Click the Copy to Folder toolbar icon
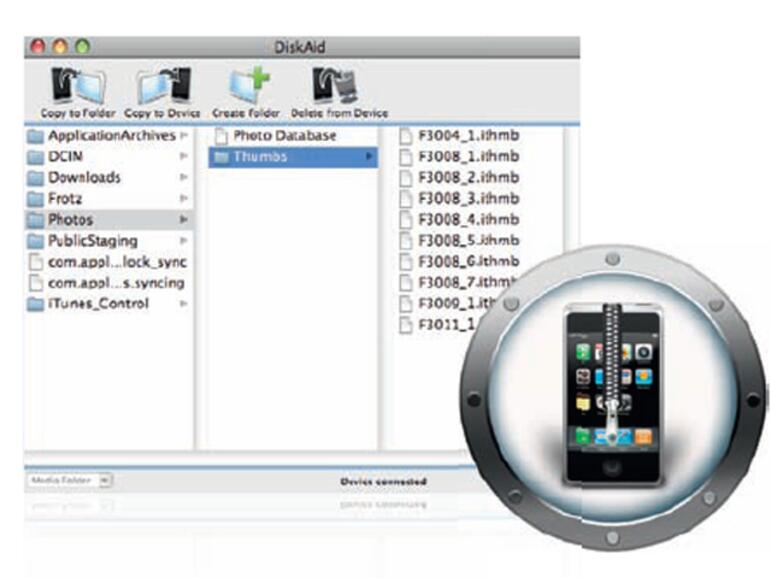This screenshot has width=770, height=578. [78, 85]
